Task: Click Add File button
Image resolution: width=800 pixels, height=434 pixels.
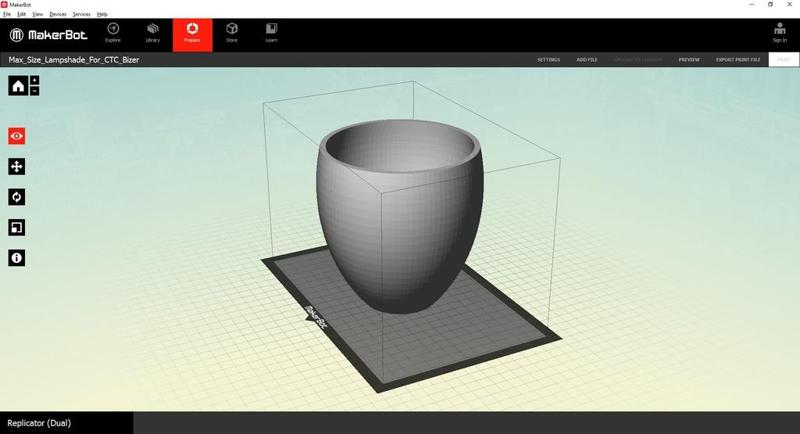Action: 587,60
